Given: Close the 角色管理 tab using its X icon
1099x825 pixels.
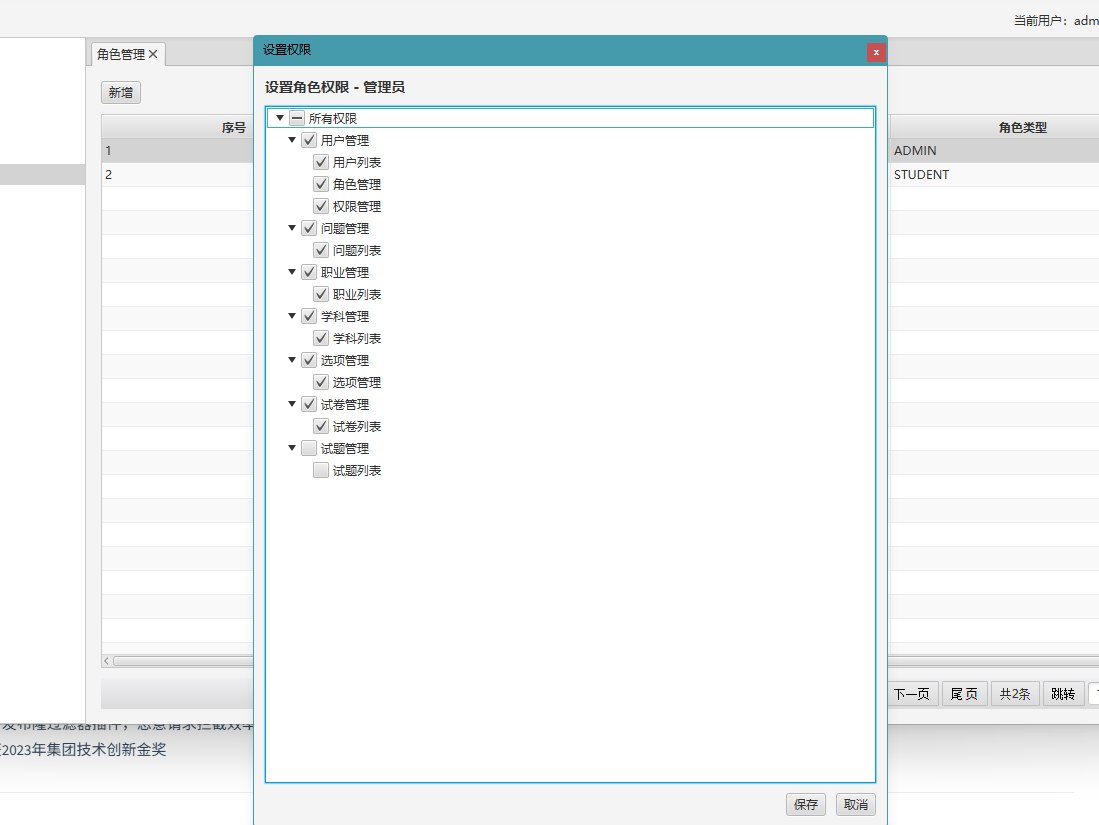Looking at the screenshot, I should (153, 54).
